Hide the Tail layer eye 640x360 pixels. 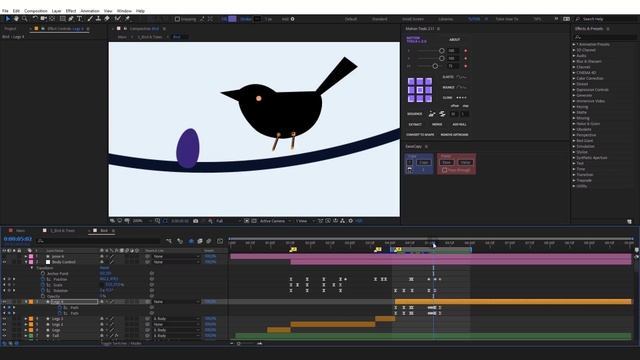4,336
